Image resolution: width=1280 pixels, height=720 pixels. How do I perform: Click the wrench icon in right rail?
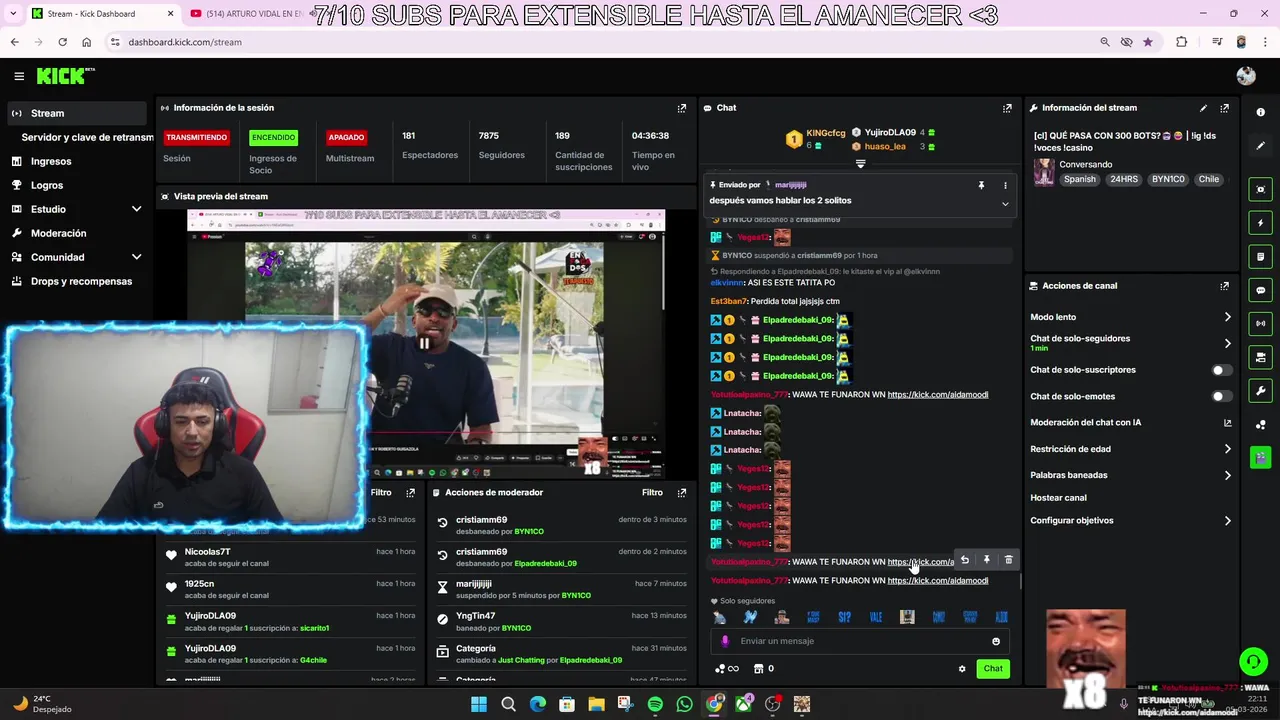pyautogui.click(x=1261, y=391)
